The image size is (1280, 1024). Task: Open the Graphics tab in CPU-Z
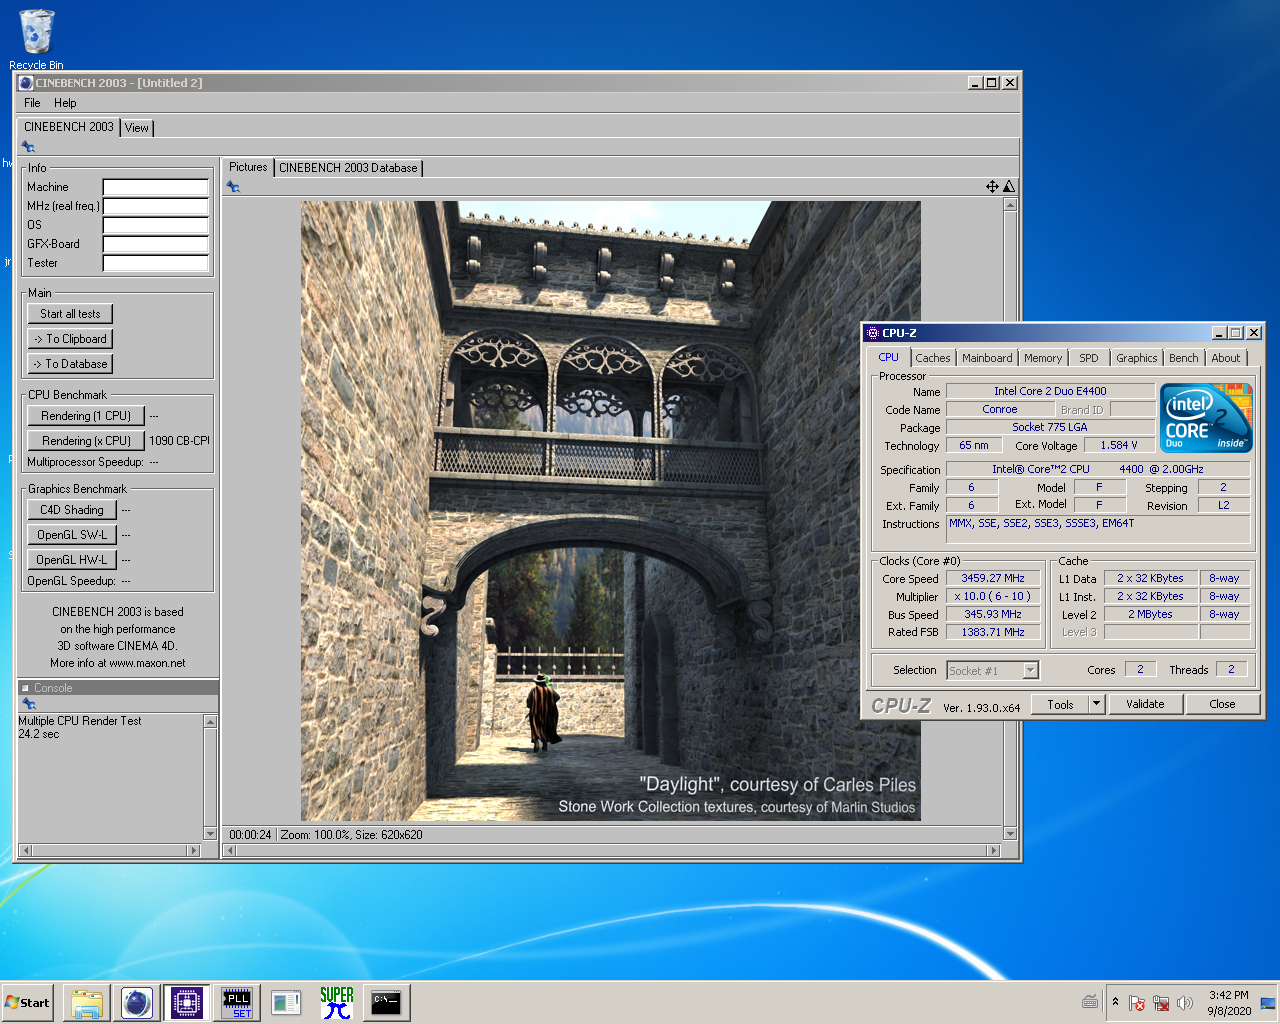pos(1137,358)
